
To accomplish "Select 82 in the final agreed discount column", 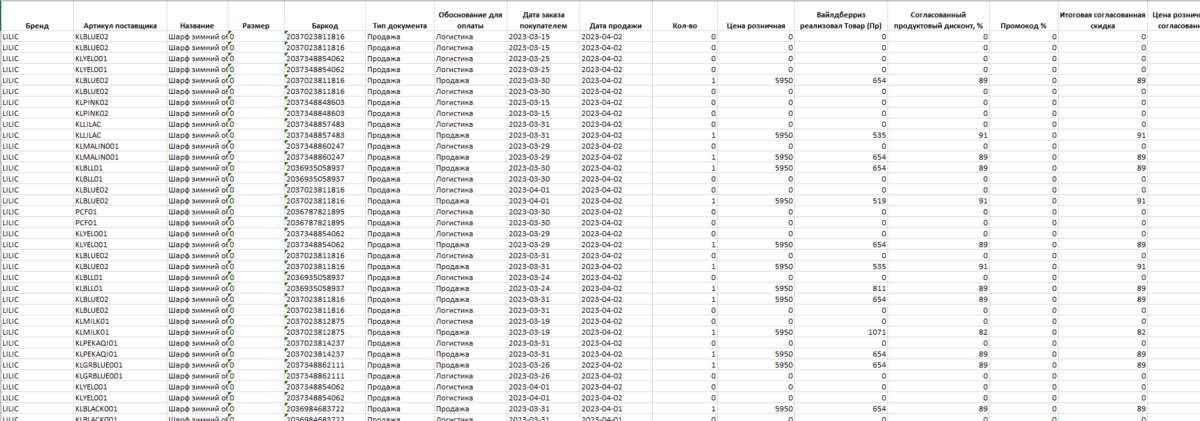I will (1102, 331).
